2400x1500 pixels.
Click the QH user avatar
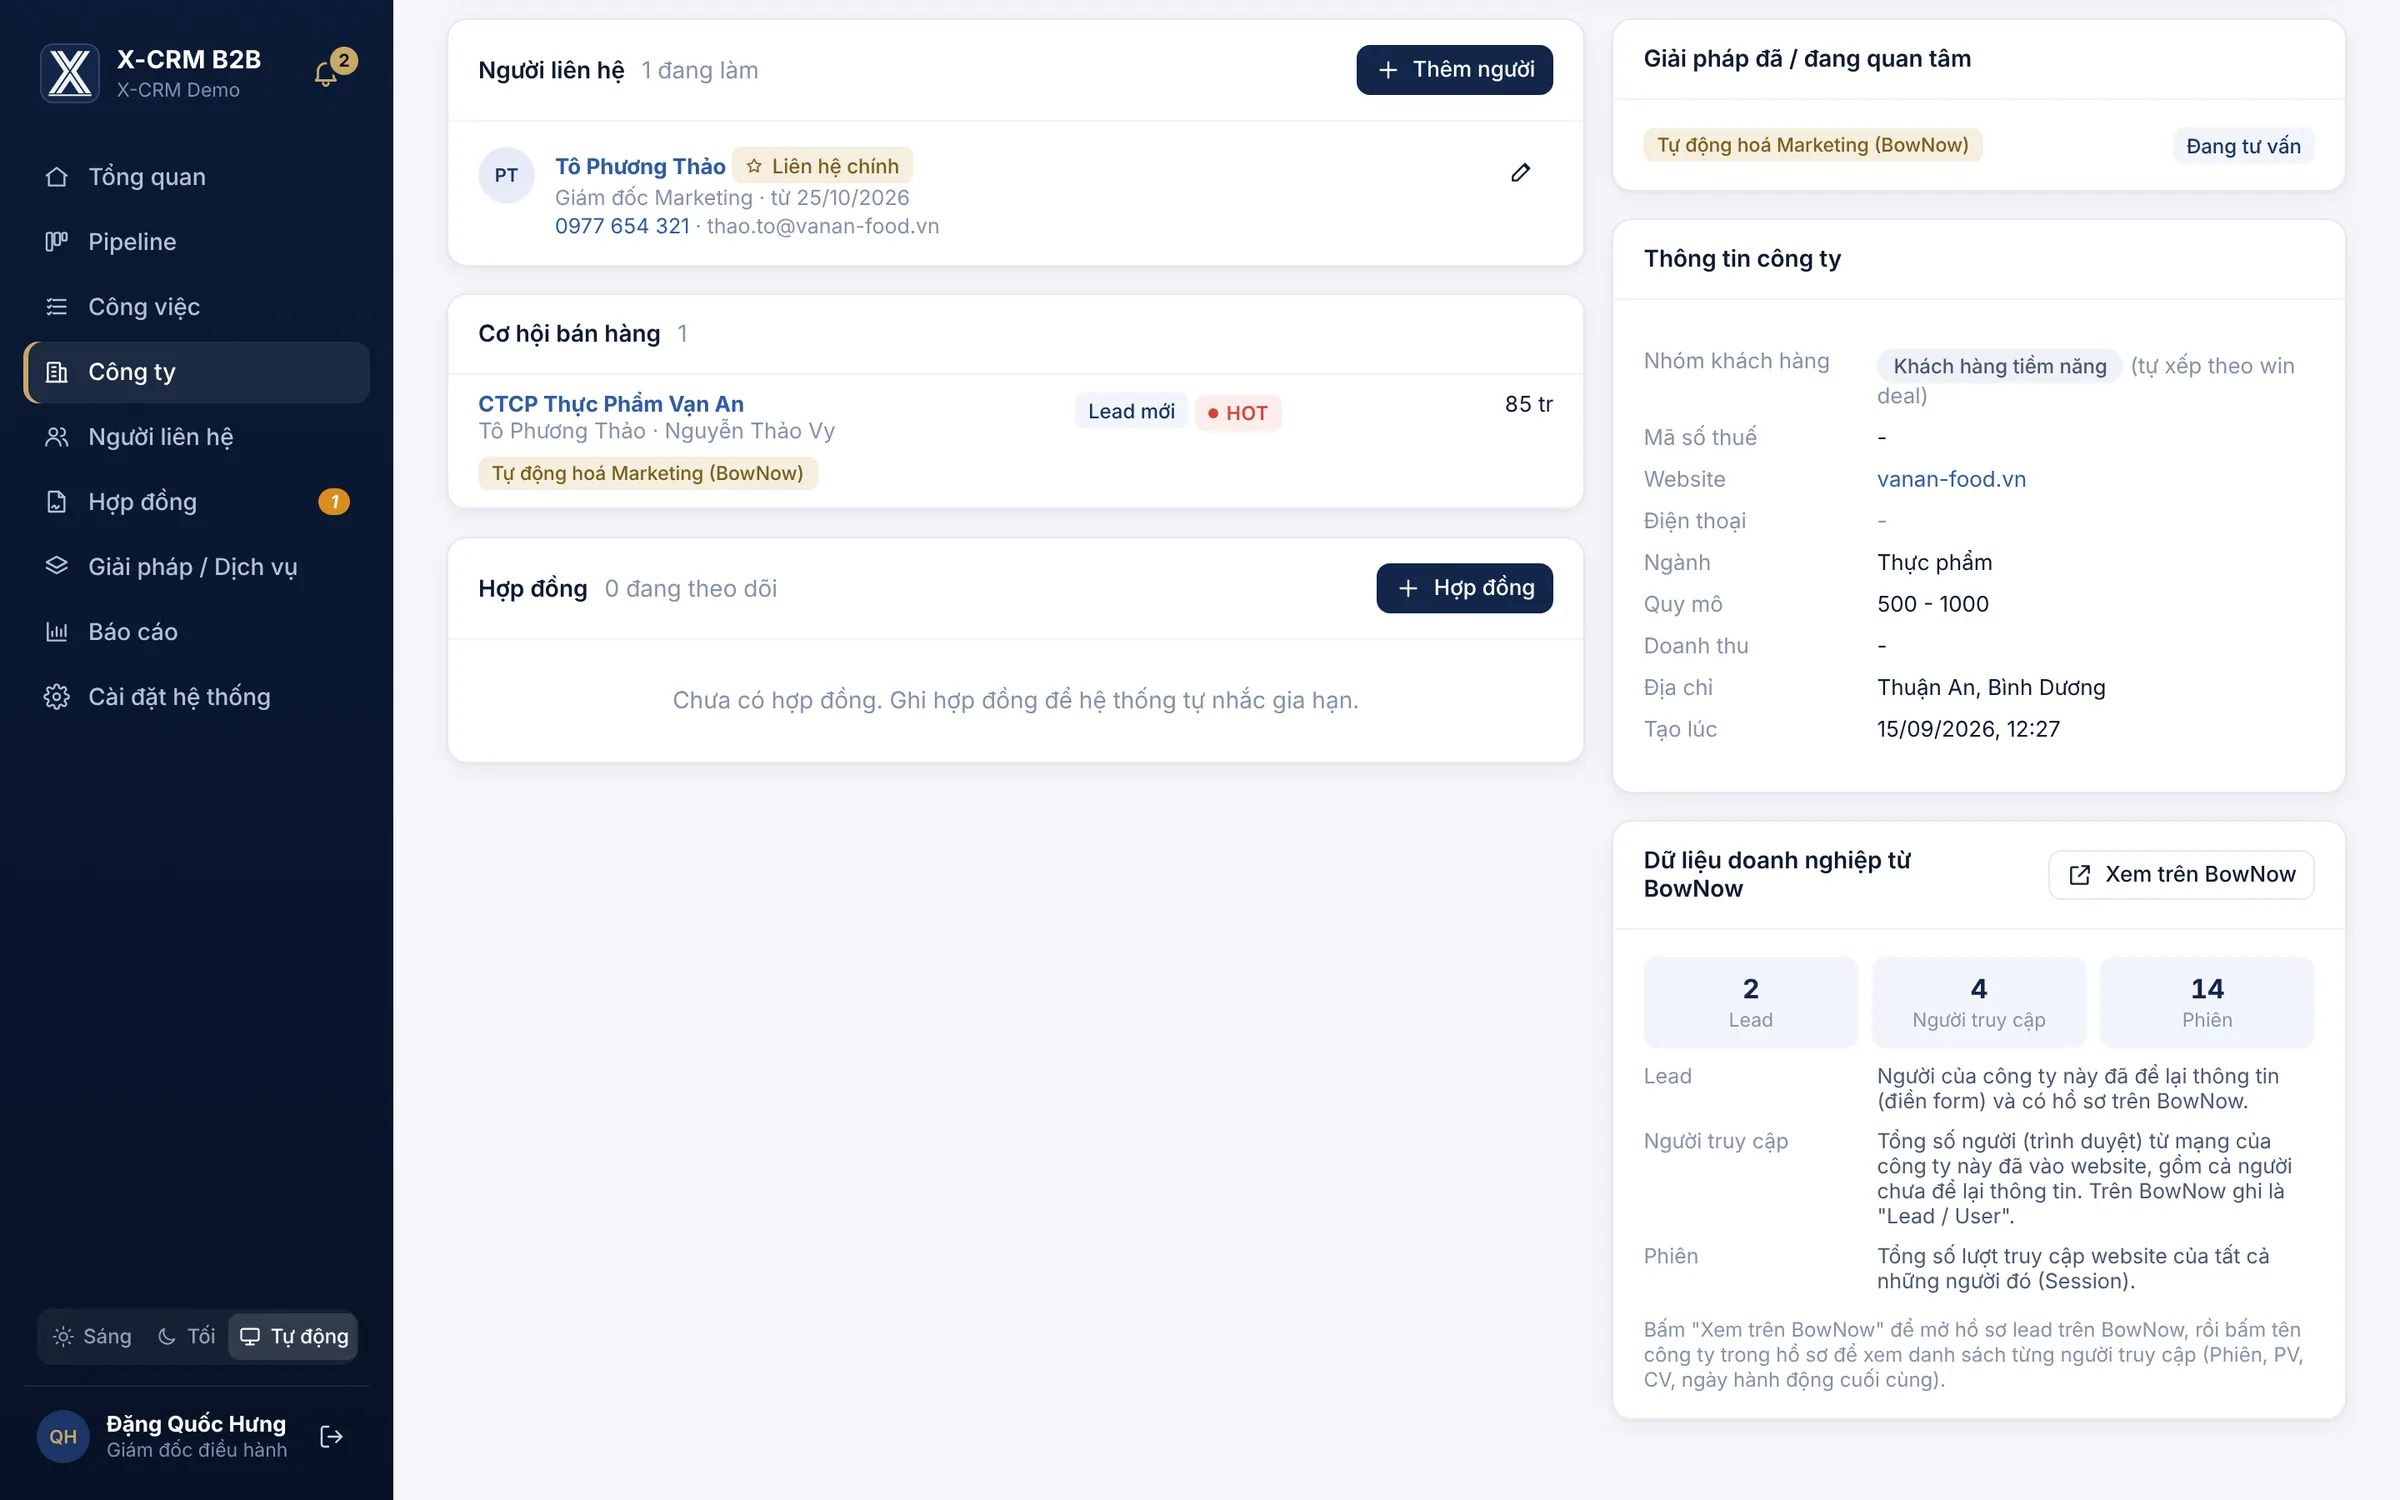63,1437
